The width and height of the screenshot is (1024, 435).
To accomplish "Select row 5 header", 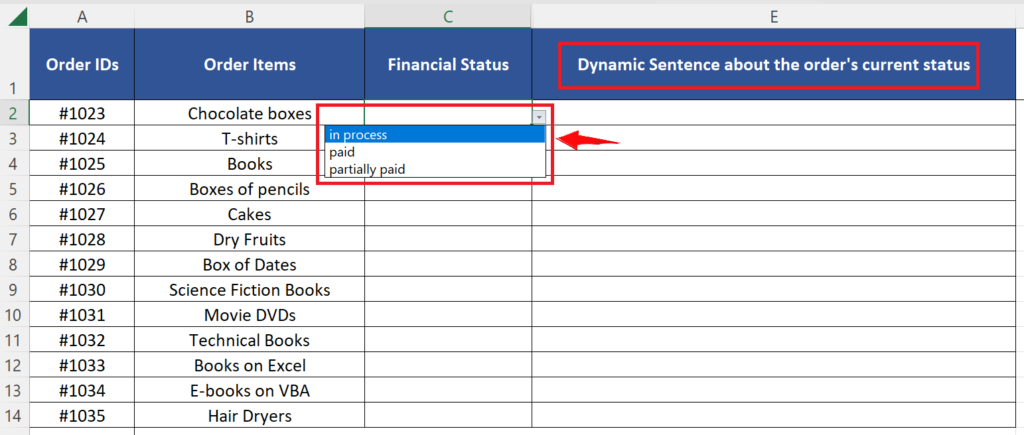I will coord(14,189).
